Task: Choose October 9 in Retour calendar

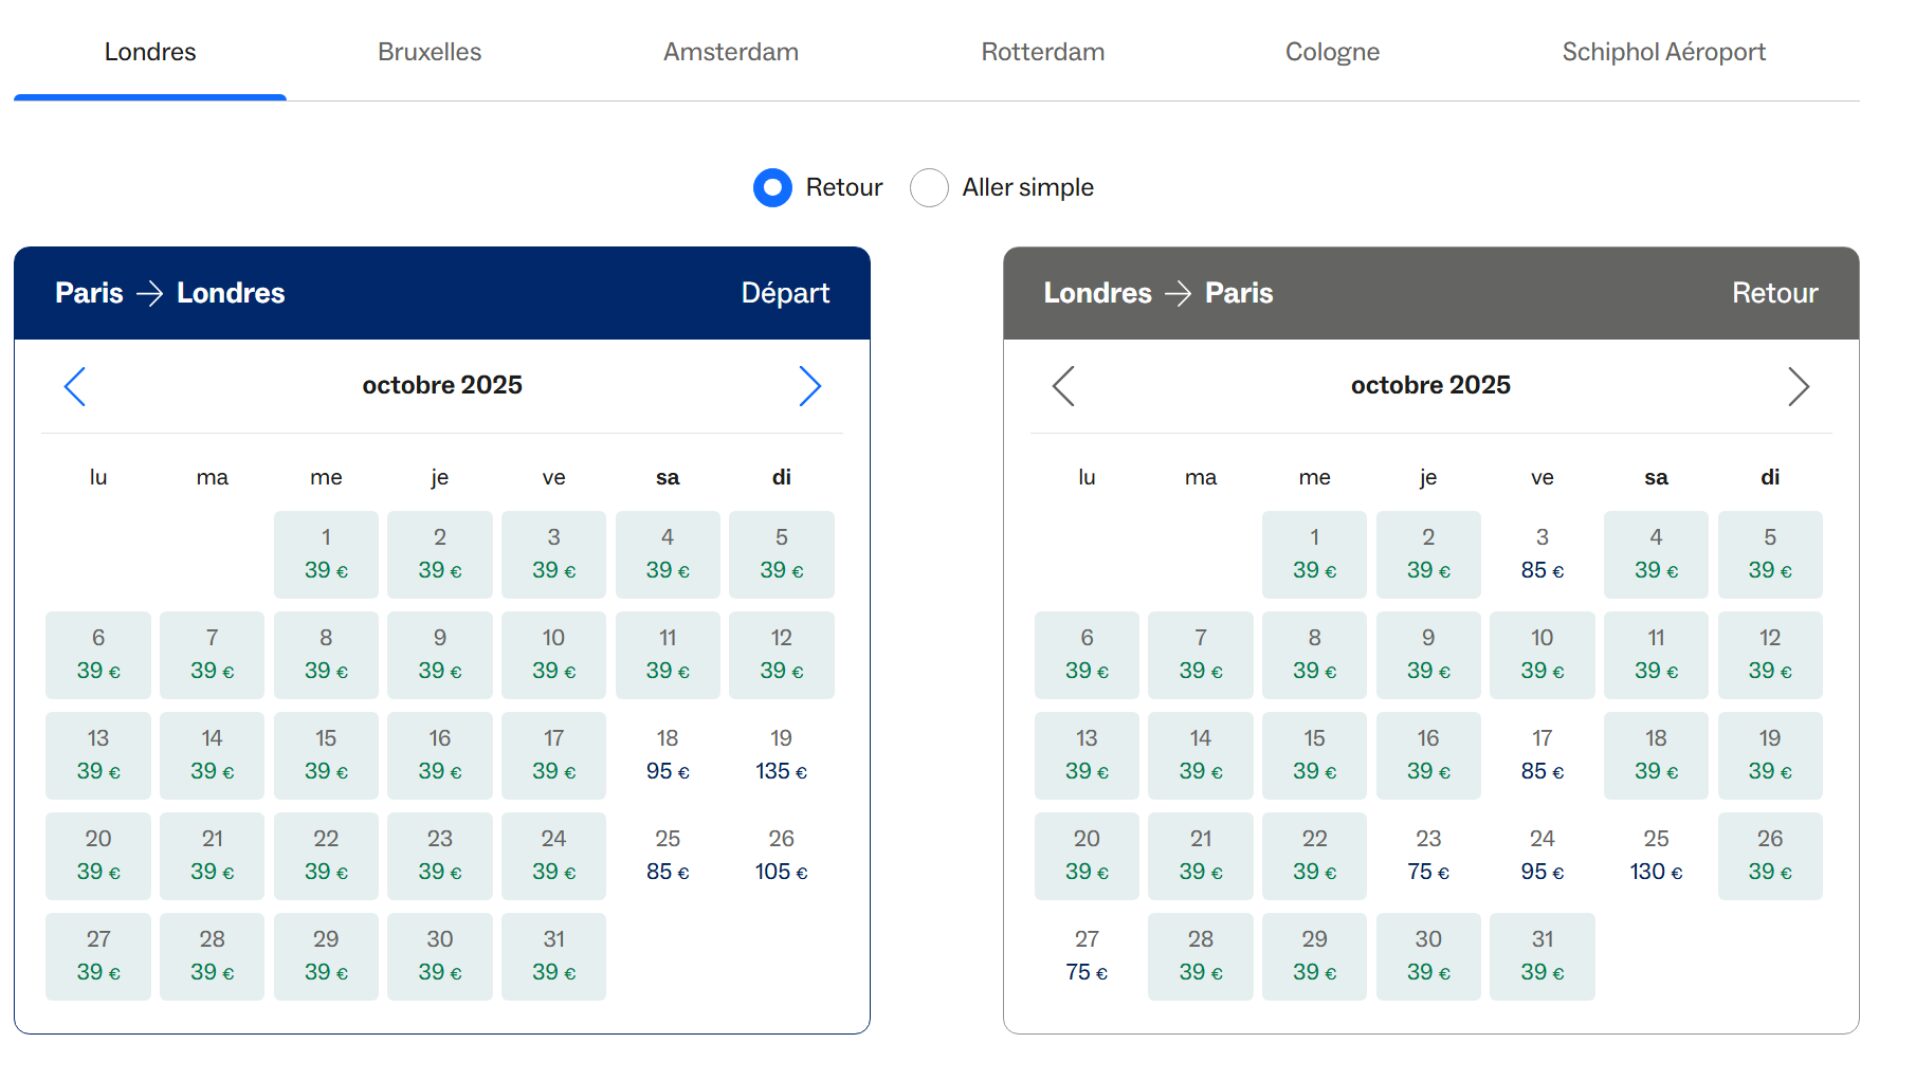Action: (x=1428, y=655)
